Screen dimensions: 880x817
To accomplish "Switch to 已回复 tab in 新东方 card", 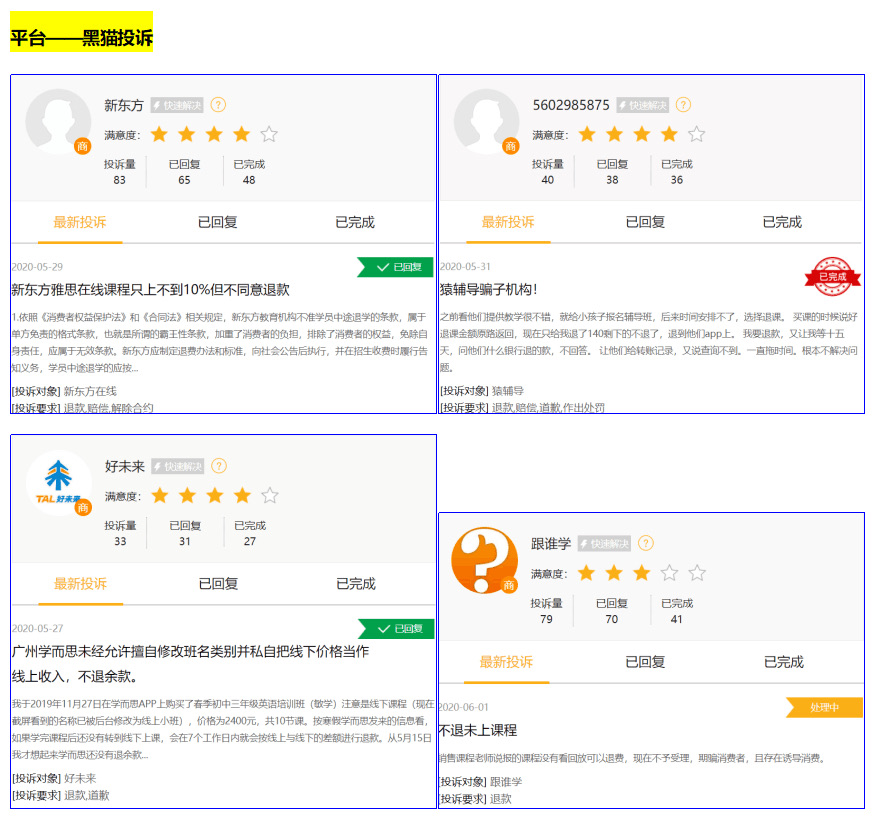I will [x=217, y=222].
